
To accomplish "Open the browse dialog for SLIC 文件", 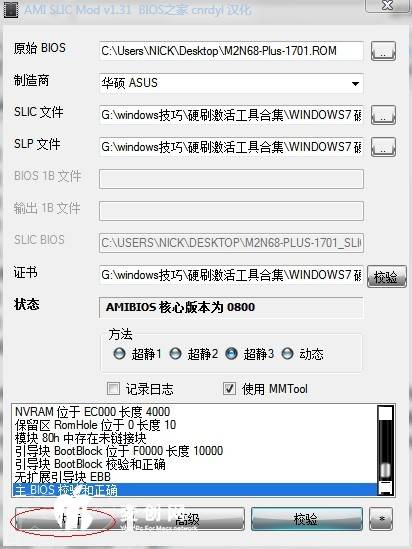I will (x=383, y=115).
